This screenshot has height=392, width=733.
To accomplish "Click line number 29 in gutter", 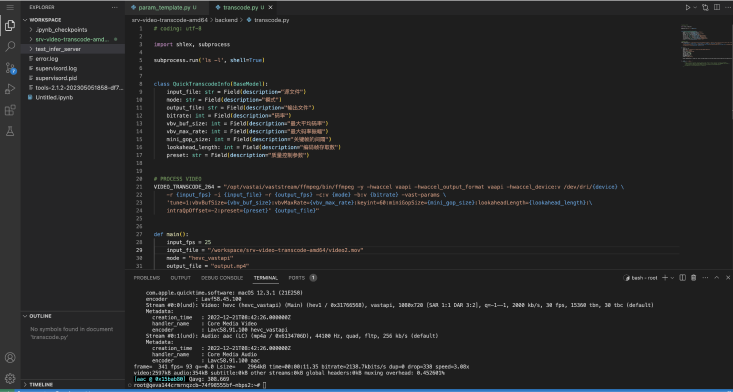I will pos(140,250).
